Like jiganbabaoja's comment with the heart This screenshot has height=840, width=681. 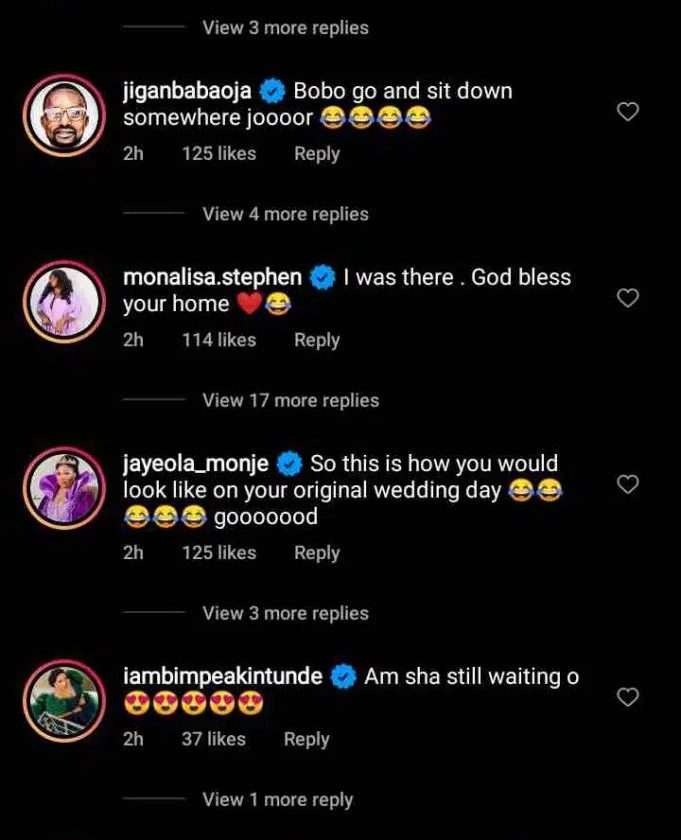pos(627,112)
